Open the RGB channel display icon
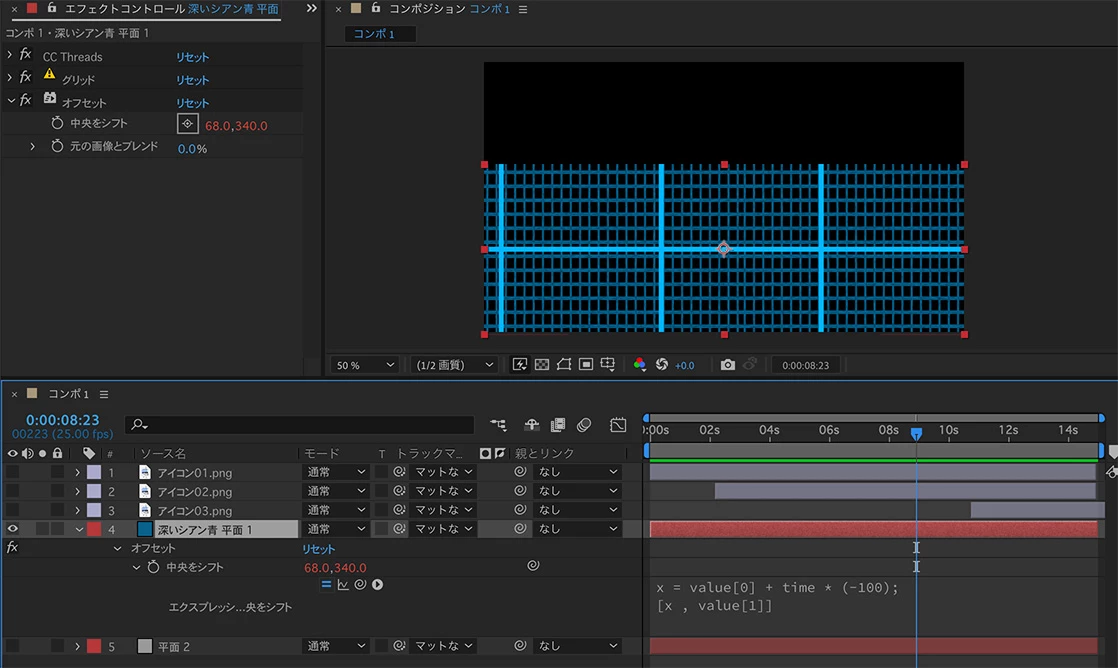Viewport: 1118px width, 668px height. pos(640,364)
